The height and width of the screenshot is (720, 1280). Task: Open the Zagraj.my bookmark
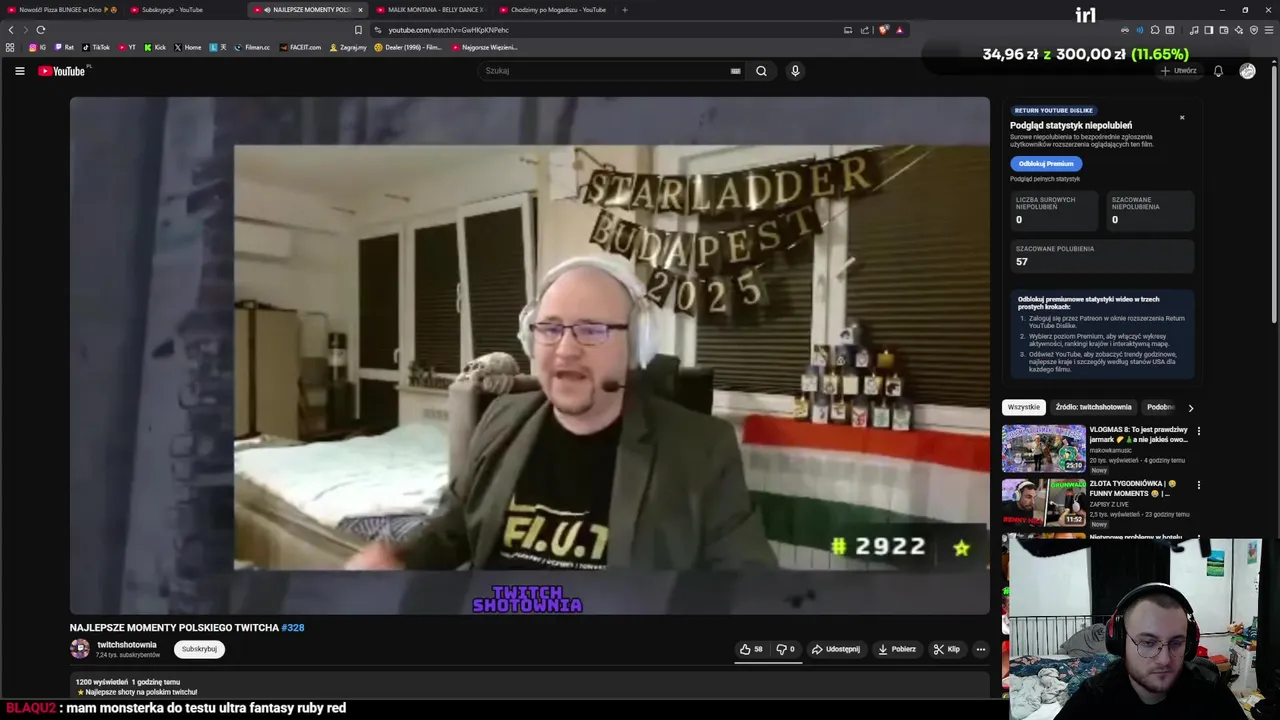(348, 47)
